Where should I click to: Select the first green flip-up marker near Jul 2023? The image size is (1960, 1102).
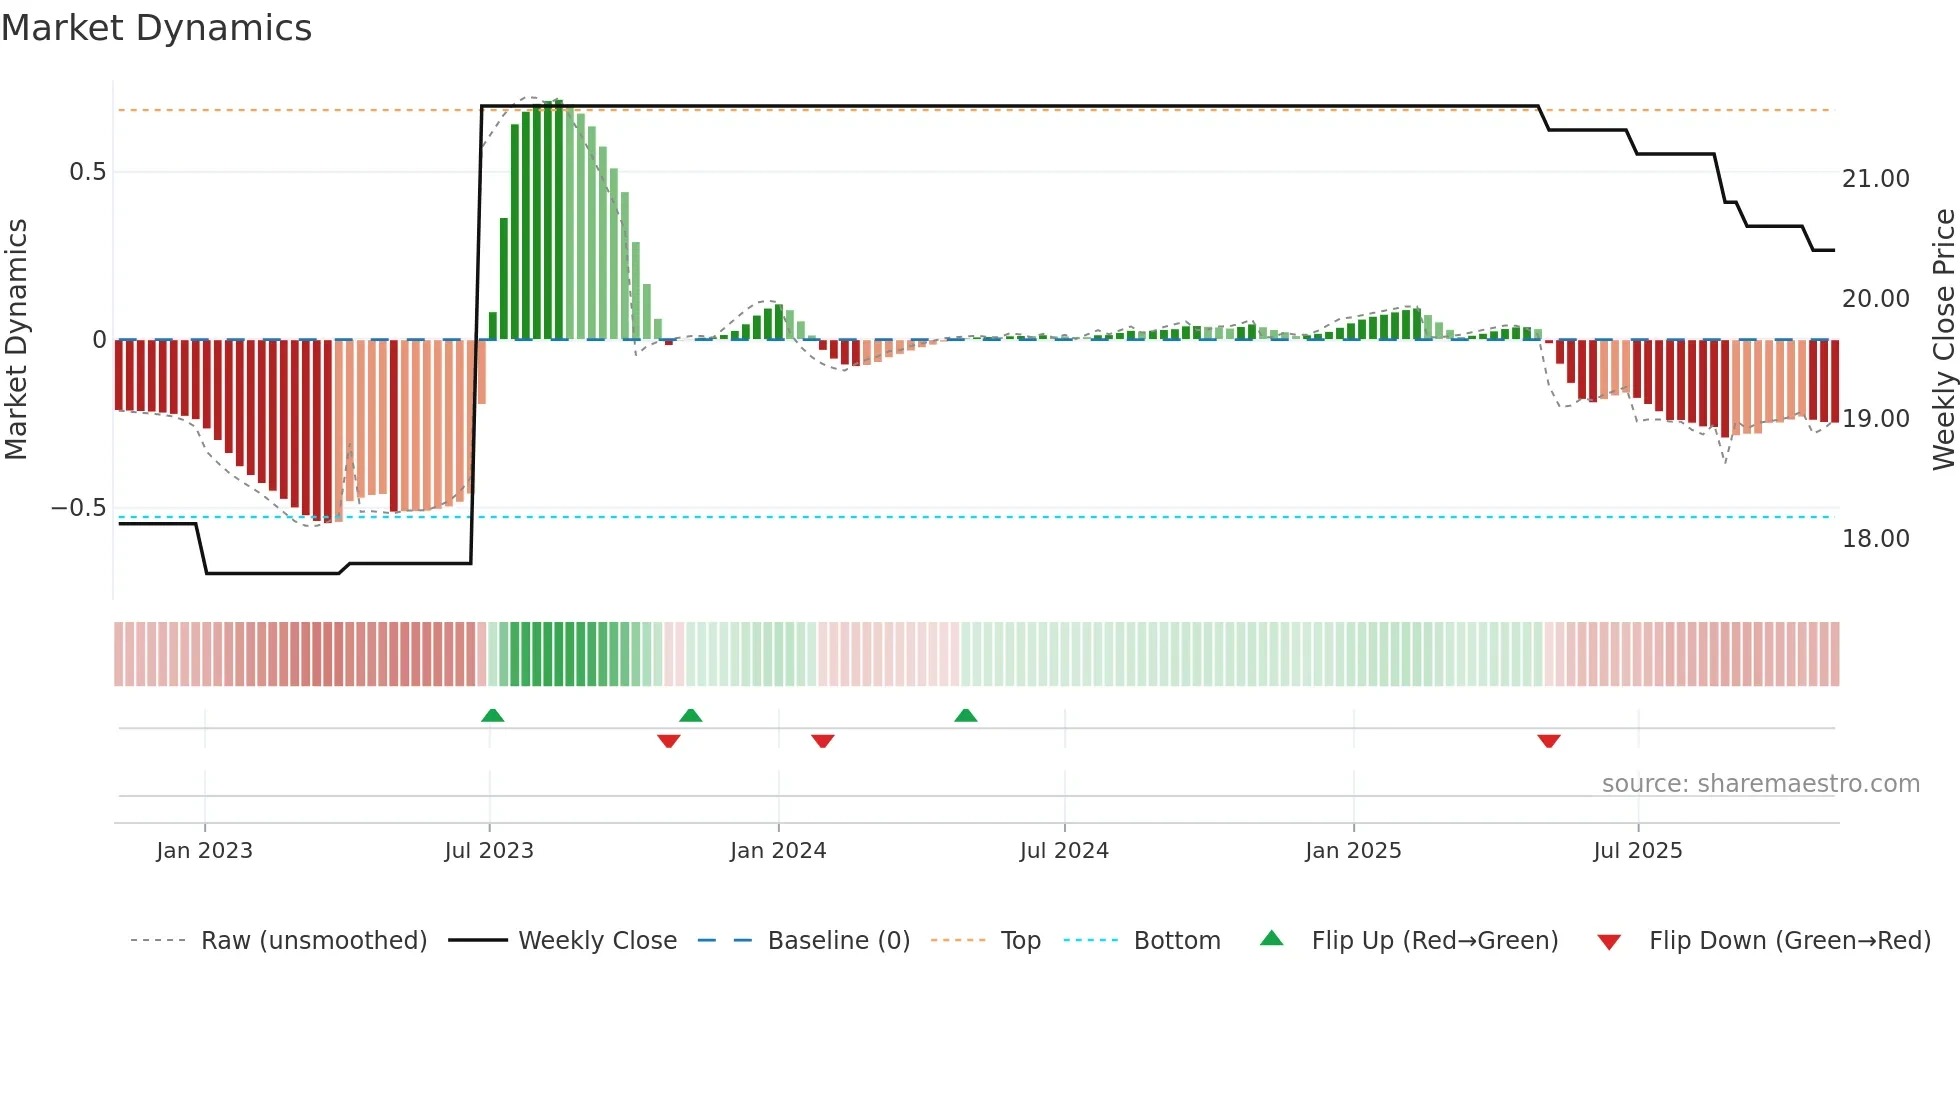click(x=492, y=715)
